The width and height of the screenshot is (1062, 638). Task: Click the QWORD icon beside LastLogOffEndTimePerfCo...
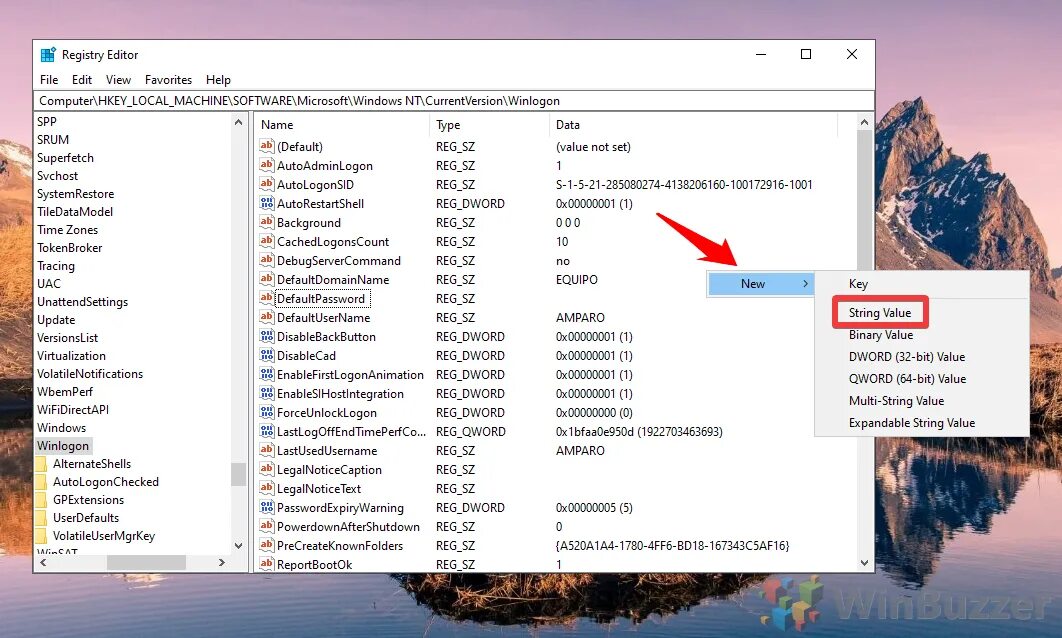(267, 431)
